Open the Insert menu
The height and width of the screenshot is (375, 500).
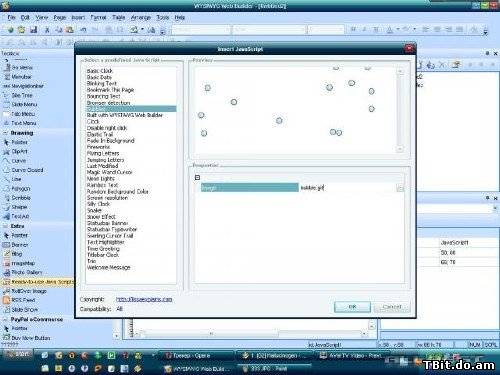(x=78, y=17)
